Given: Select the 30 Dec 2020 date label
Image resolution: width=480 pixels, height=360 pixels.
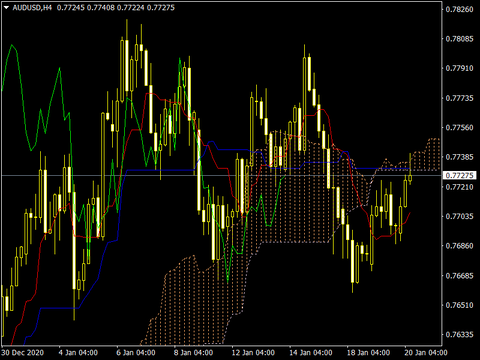Looking at the screenshot, I should (23, 353).
